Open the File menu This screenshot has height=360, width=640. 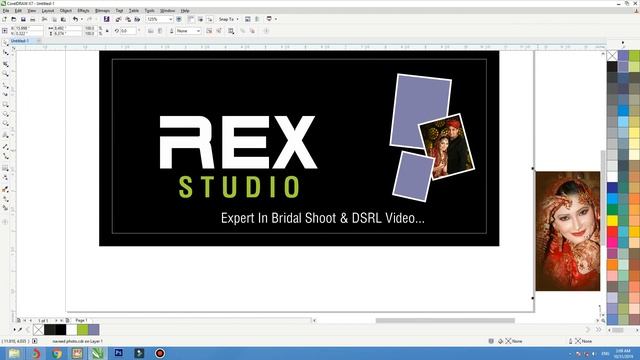[x=6, y=11]
